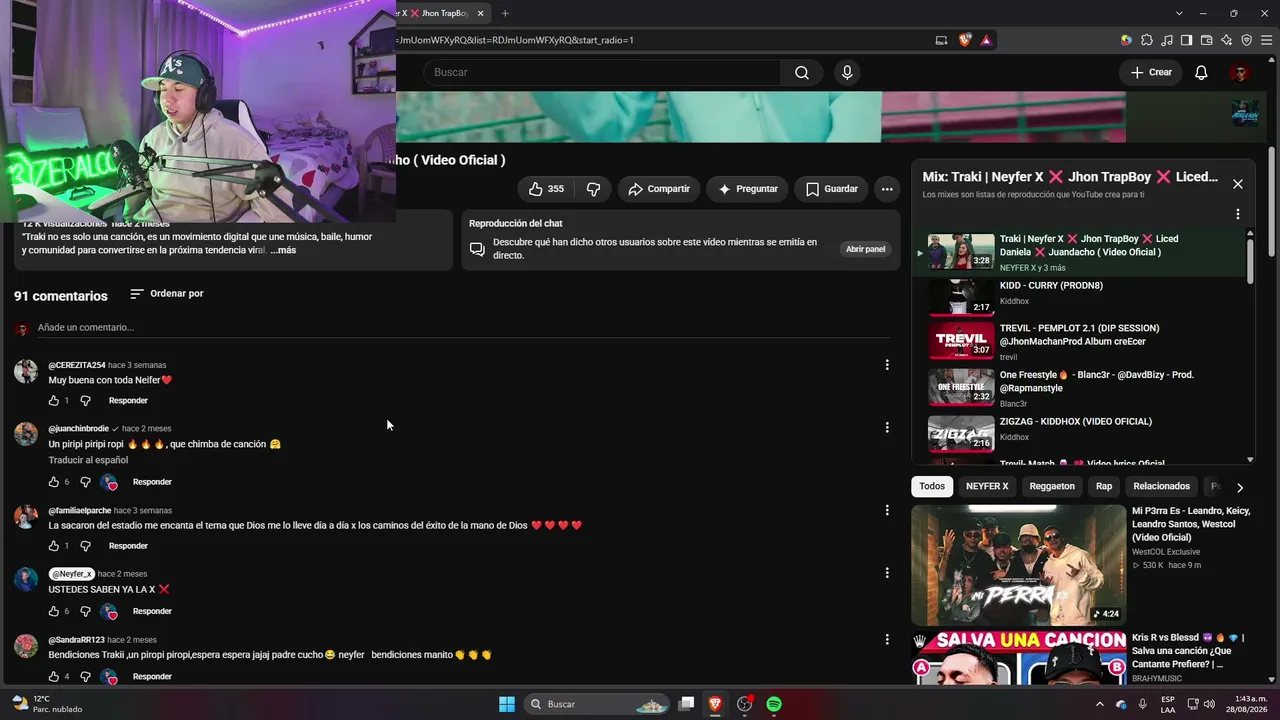Like the comment by @CEREZITA254
Viewport: 1280px width, 720px height.
coord(54,401)
